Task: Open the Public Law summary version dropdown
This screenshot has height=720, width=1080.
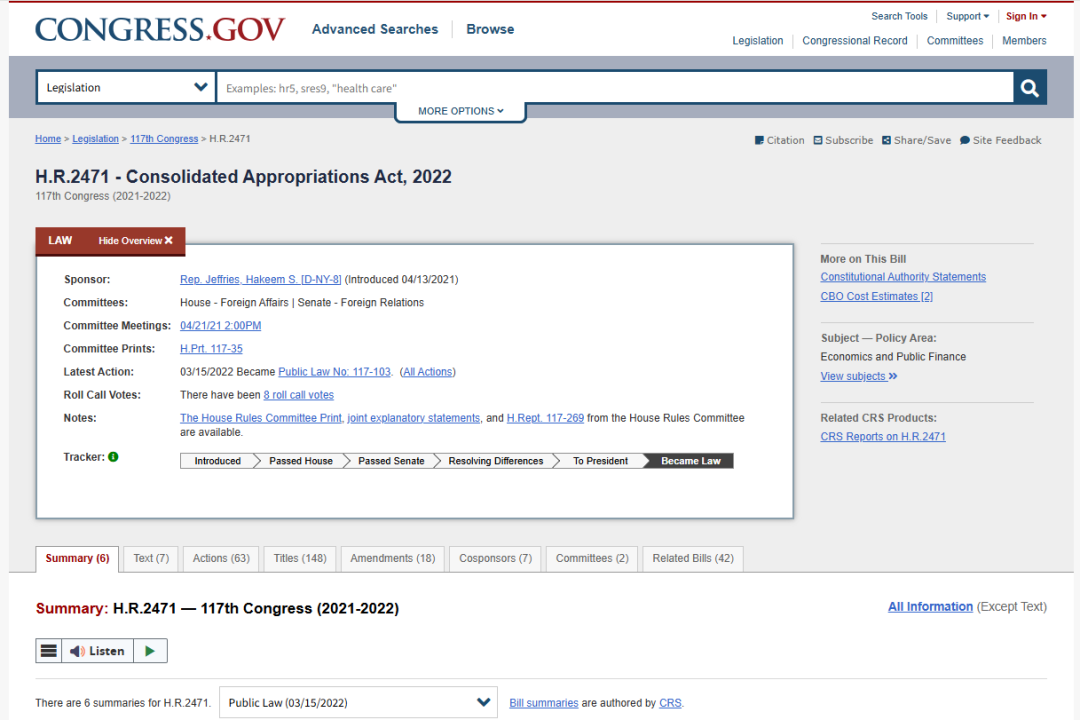Action: click(358, 703)
